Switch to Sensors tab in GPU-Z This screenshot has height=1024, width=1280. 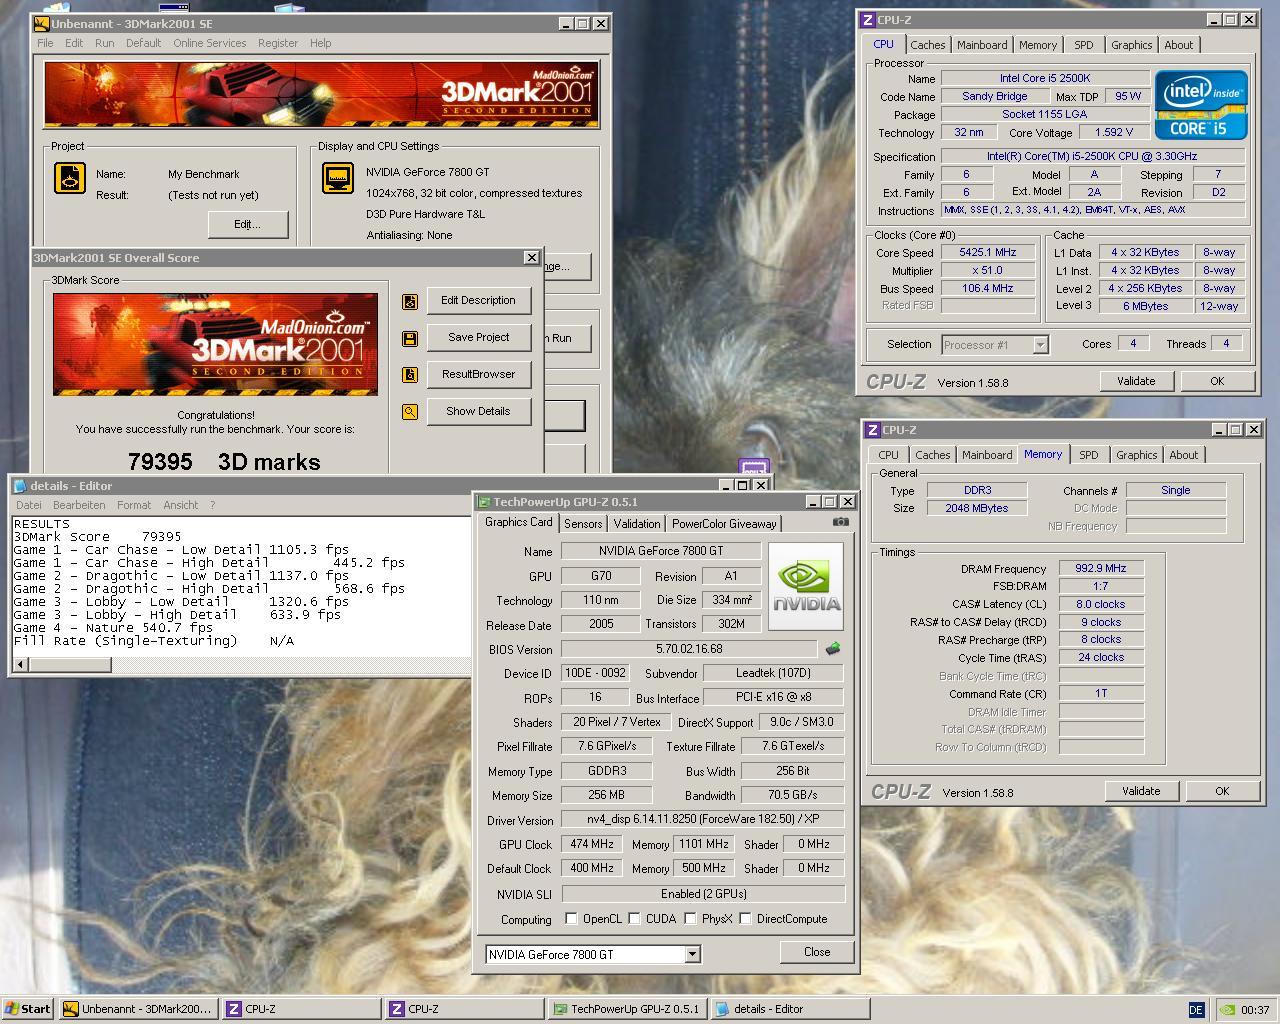pyautogui.click(x=583, y=524)
